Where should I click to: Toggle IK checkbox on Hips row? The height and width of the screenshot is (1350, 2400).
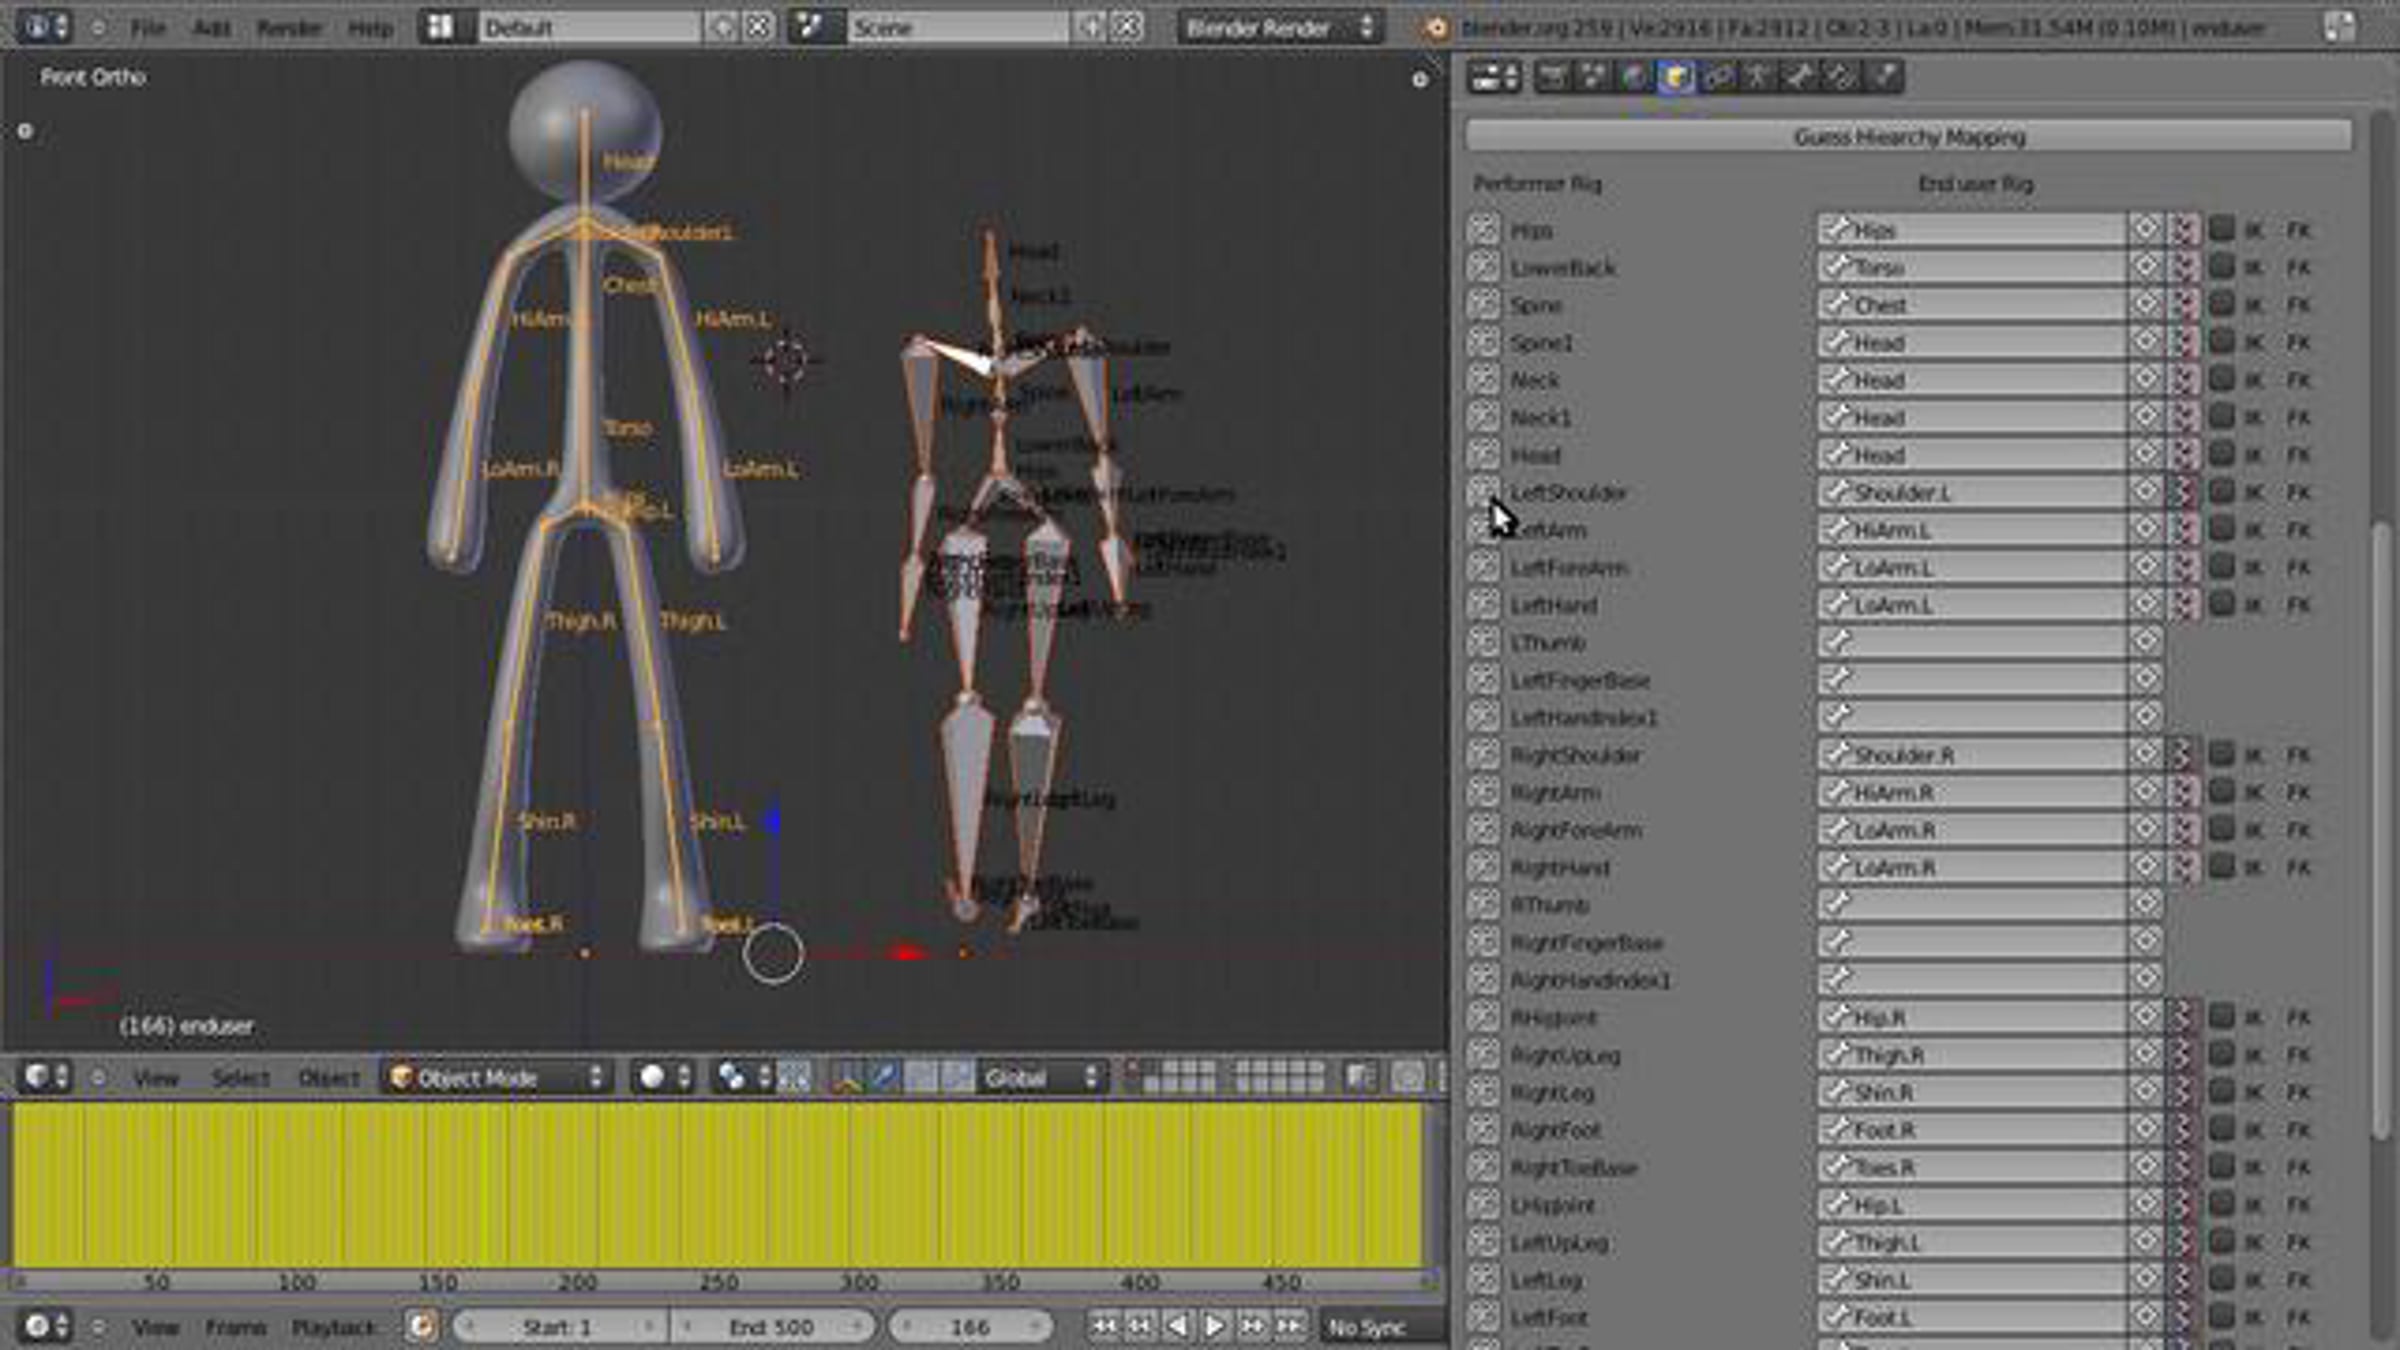(2221, 229)
